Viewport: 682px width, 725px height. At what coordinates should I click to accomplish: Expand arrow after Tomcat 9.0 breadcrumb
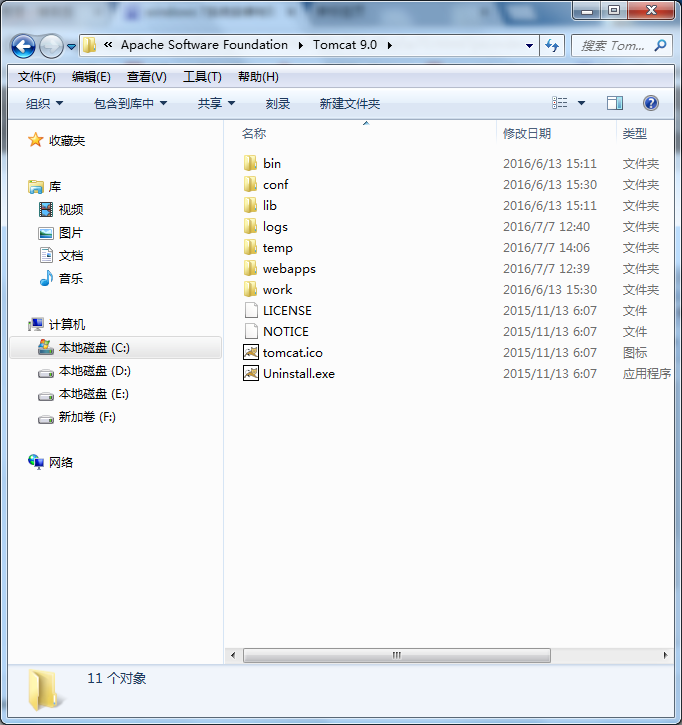[x=390, y=45]
